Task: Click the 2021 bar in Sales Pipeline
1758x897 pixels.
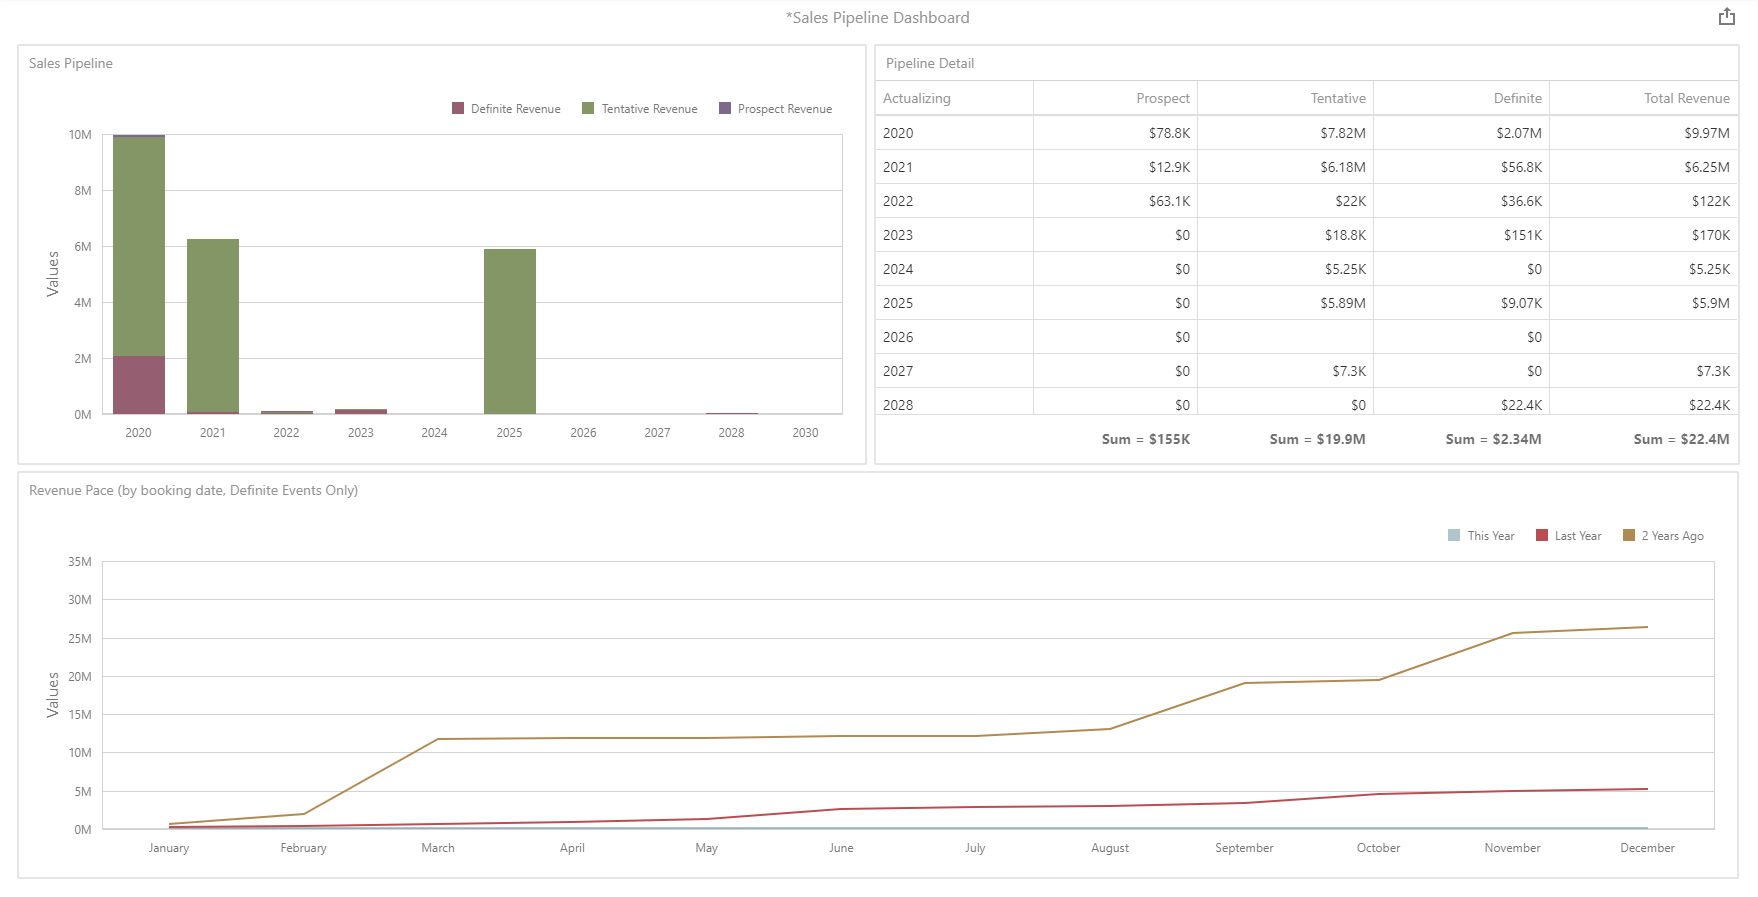Action: [213, 325]
